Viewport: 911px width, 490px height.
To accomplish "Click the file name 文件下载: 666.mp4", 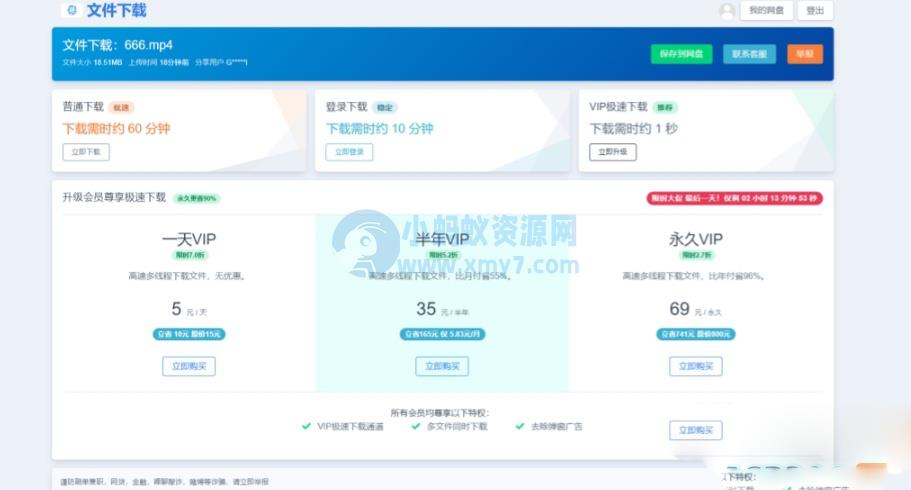I will [117, 45].
